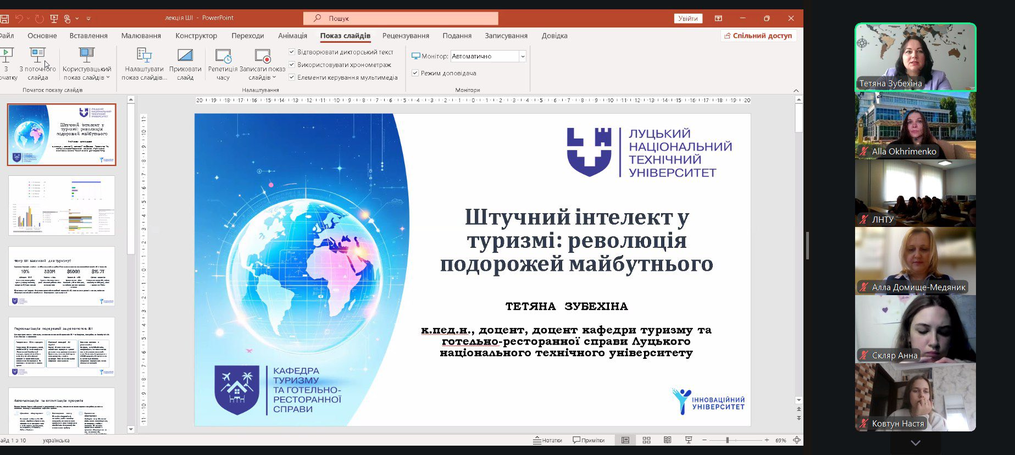
Task: Undo the last action in the title bar
Action: 19,18
